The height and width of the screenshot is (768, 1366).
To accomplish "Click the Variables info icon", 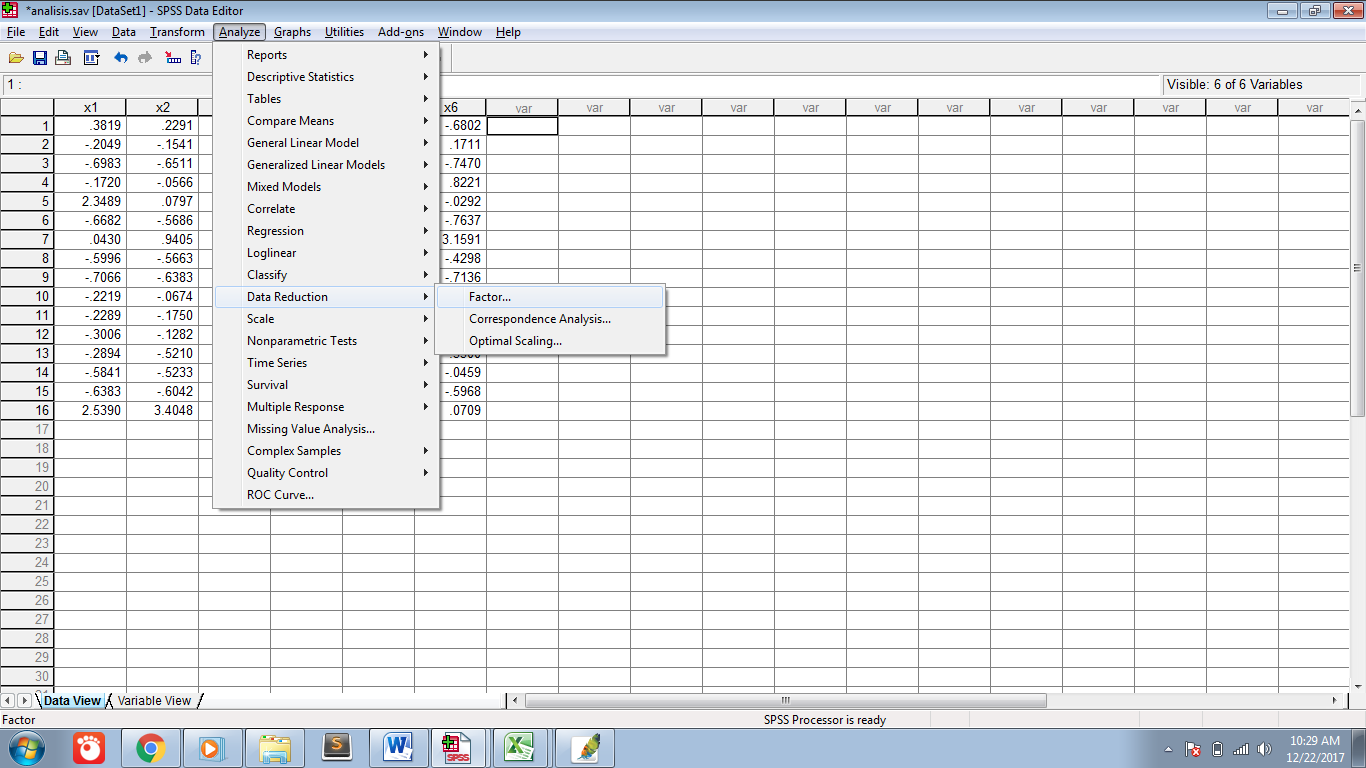I will pyautogui.click(x=196, y=58).
